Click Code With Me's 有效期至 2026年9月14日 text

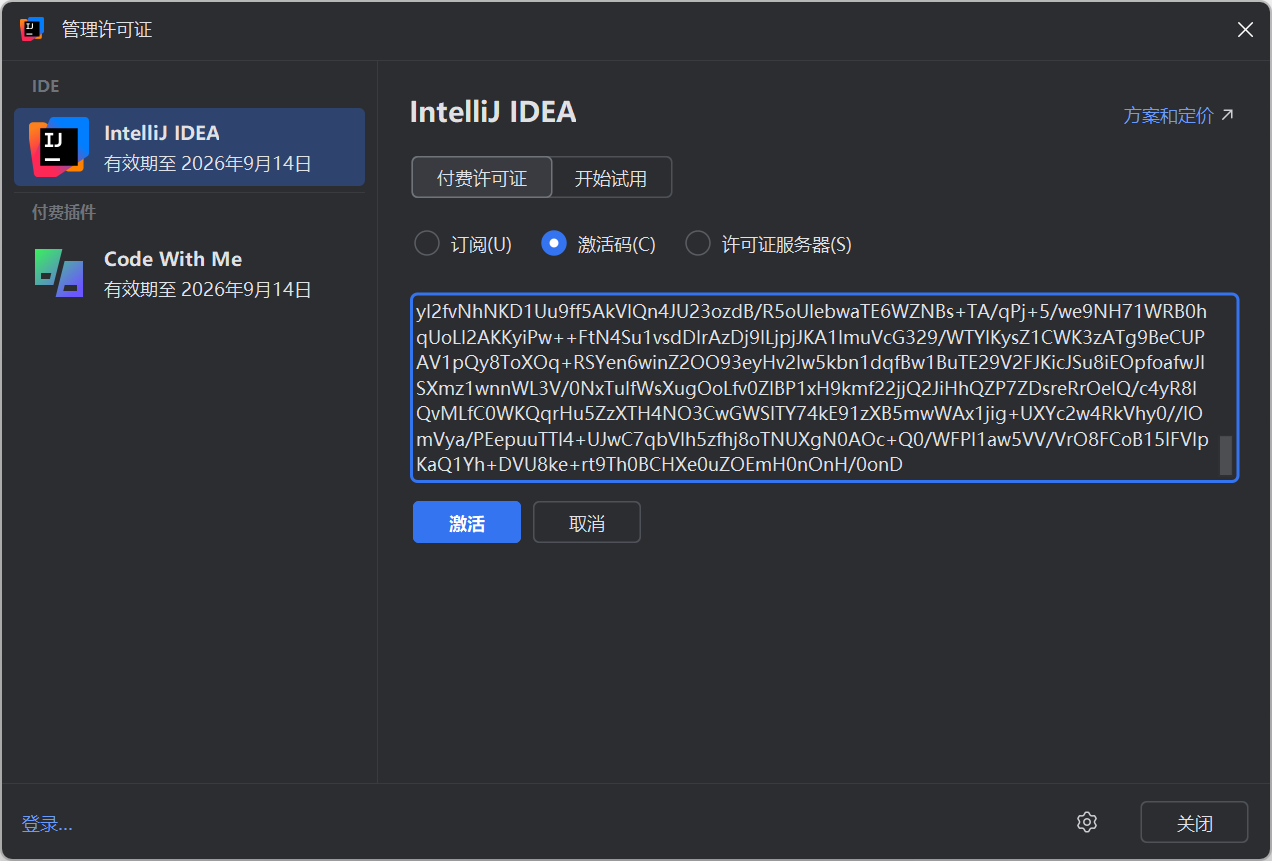point(208,290)
